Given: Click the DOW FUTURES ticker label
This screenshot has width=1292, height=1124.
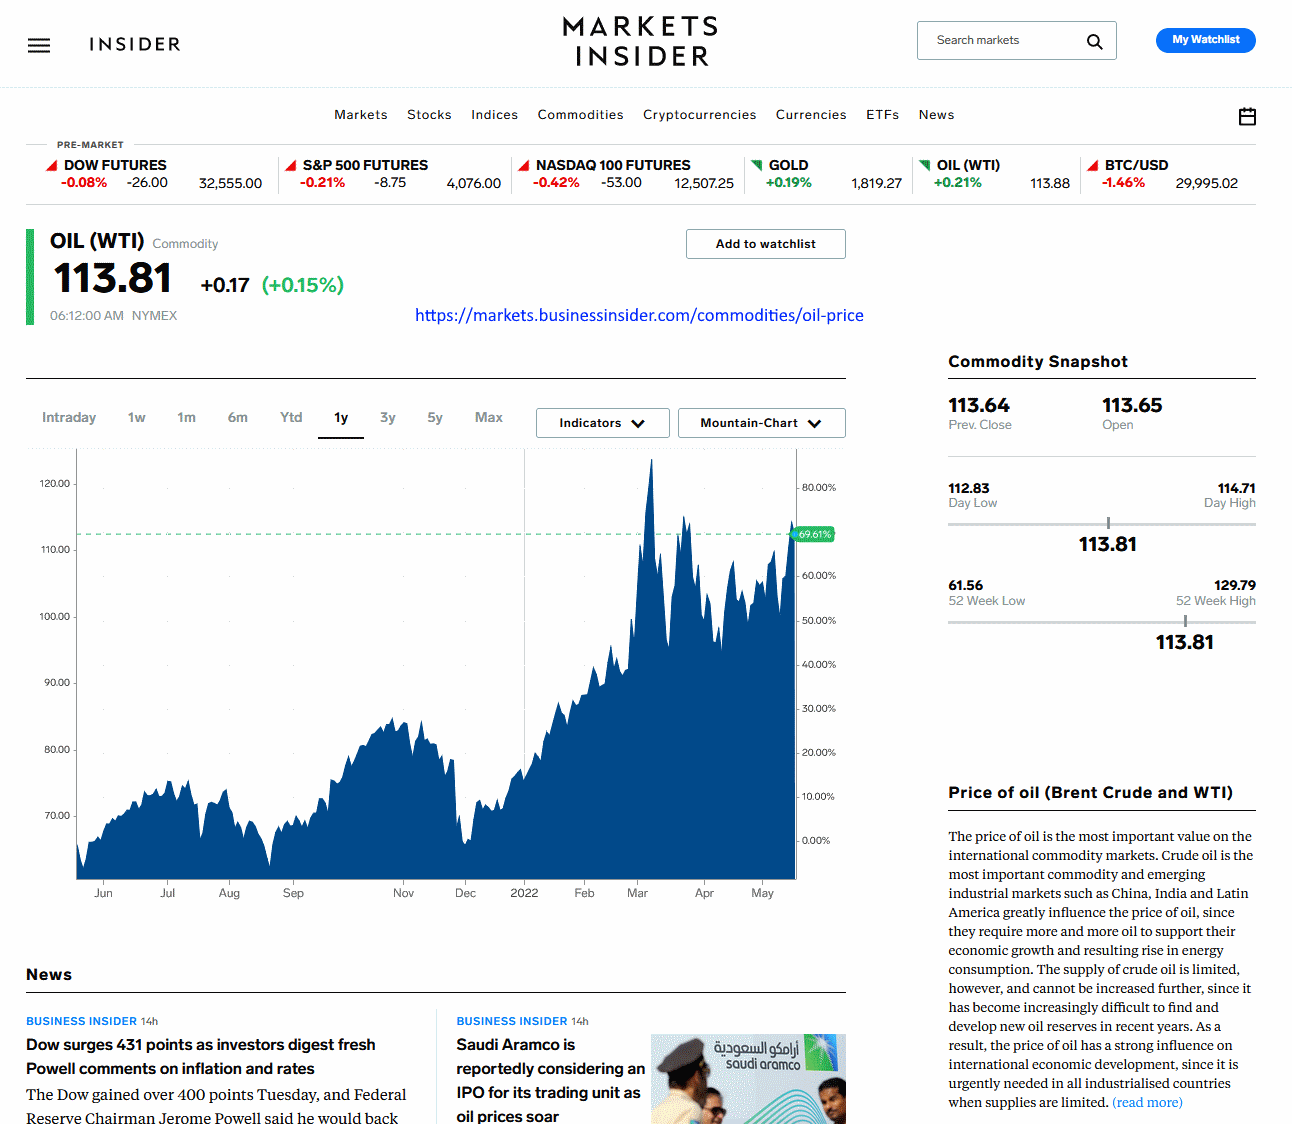Looking at the screenshot, I should click(x=115, y=165).
